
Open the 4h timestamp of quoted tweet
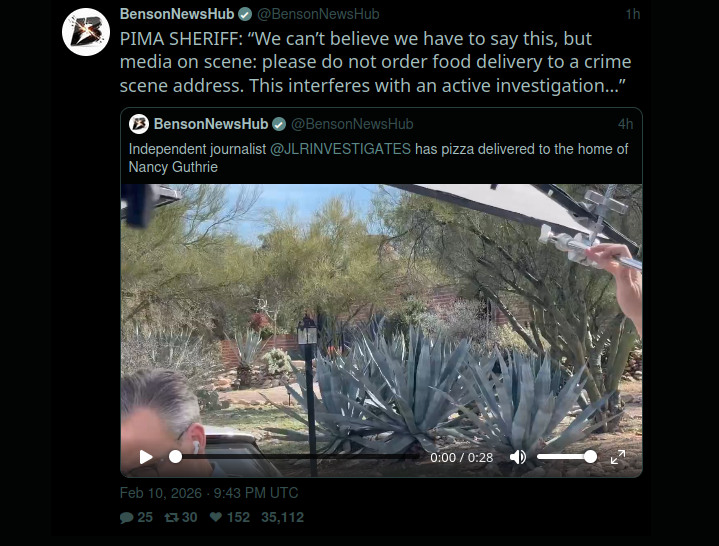[x=625, y=124]
